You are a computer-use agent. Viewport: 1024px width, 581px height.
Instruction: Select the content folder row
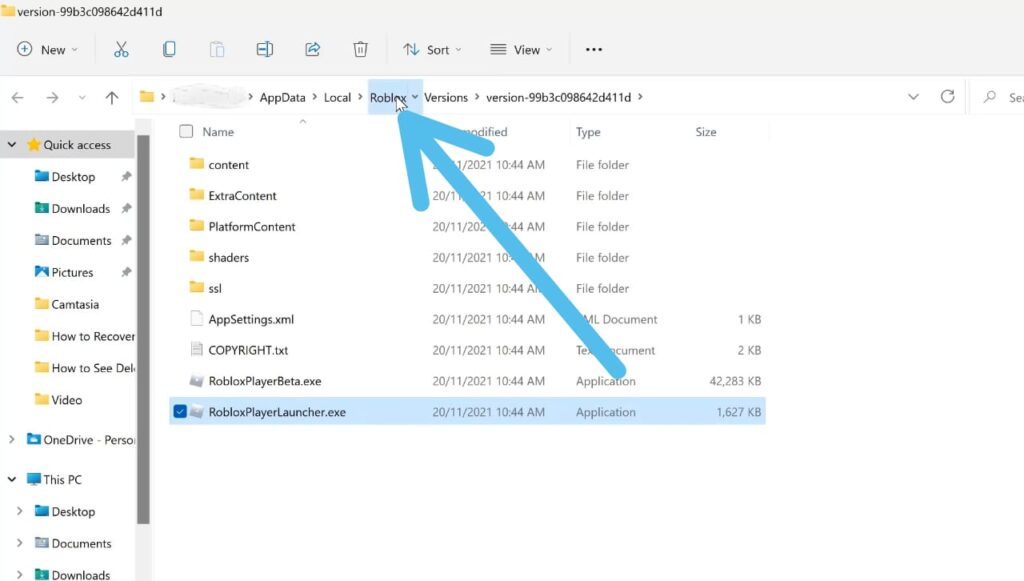pos(467,165)
